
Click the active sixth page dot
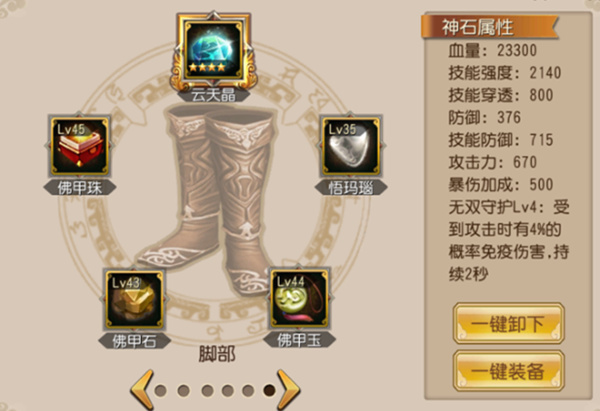click(269, 390)
